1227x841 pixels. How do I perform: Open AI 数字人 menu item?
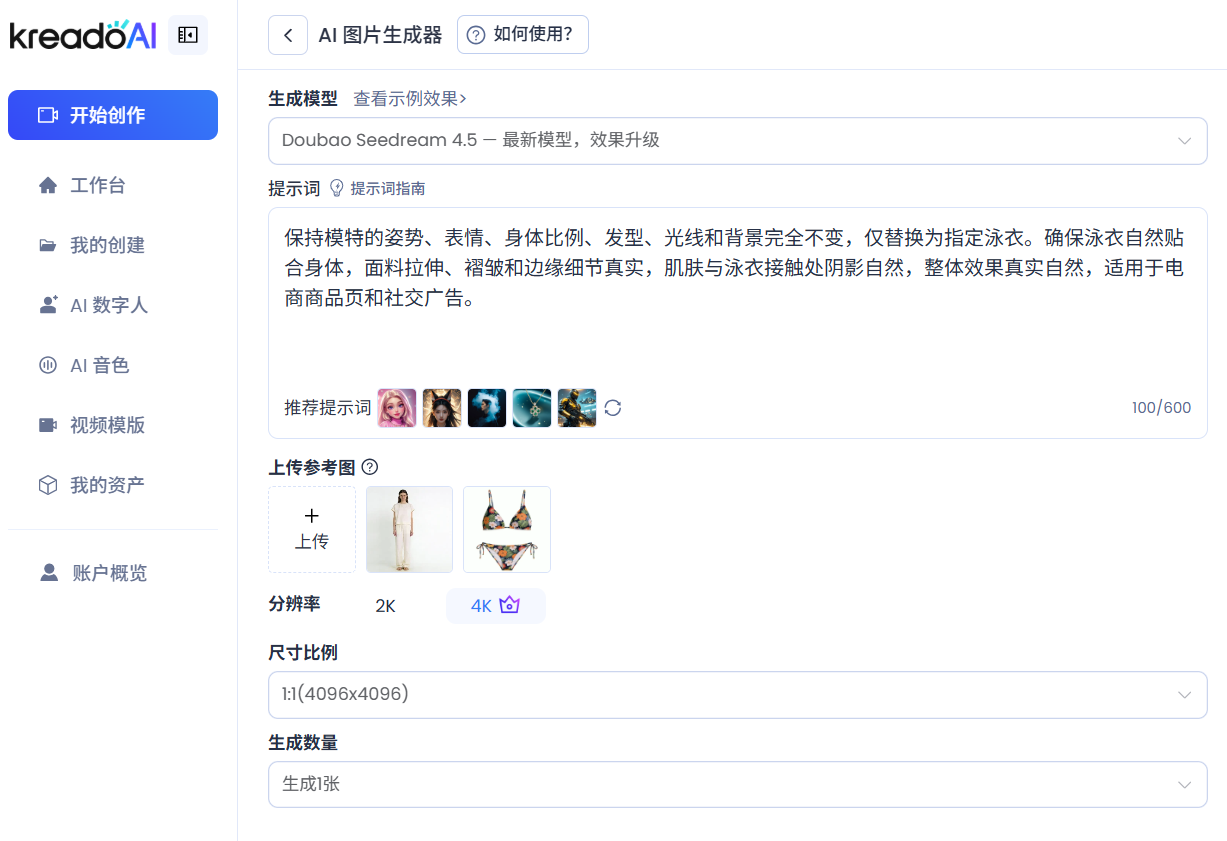click(108, 306)
